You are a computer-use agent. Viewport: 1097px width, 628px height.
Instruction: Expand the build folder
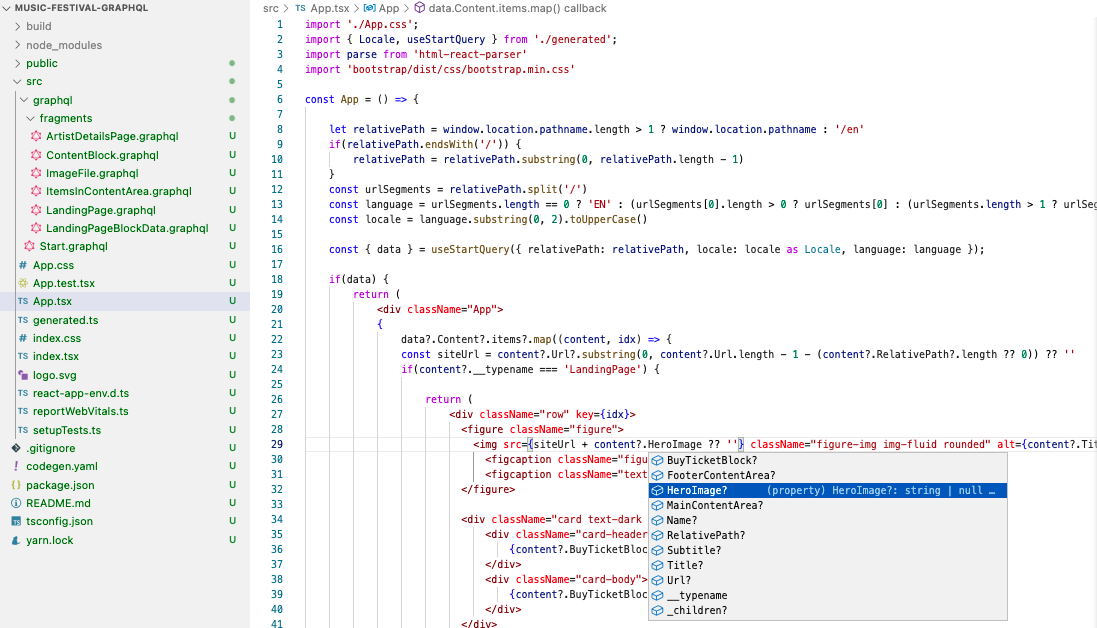(x=18, y=26)
